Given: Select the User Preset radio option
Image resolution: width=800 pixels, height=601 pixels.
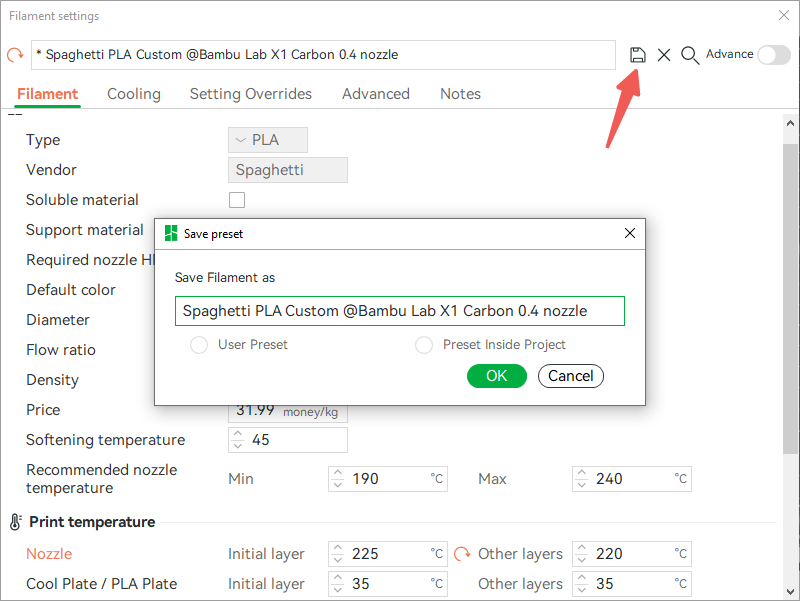Looking at the screenshot, I should pyautogui.click(x=198, y=345).
